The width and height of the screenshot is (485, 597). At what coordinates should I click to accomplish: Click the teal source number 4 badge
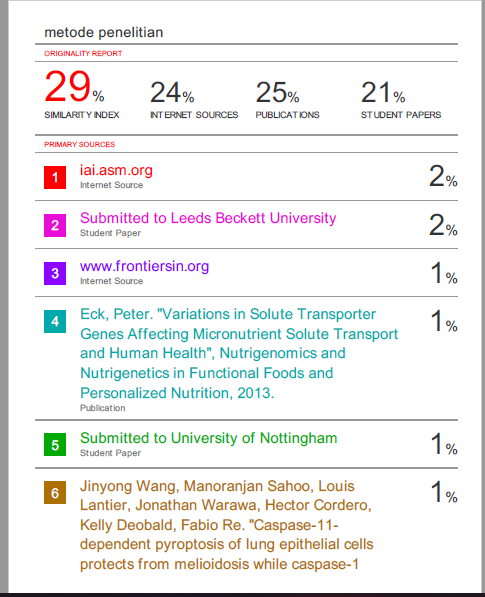(55, 321)
